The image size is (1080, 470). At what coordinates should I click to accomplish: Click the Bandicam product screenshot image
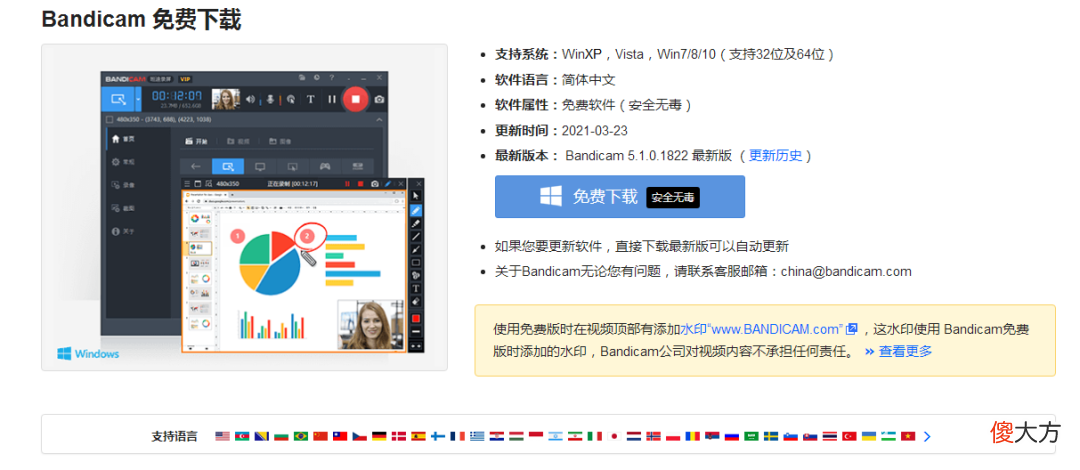point(245,207)
